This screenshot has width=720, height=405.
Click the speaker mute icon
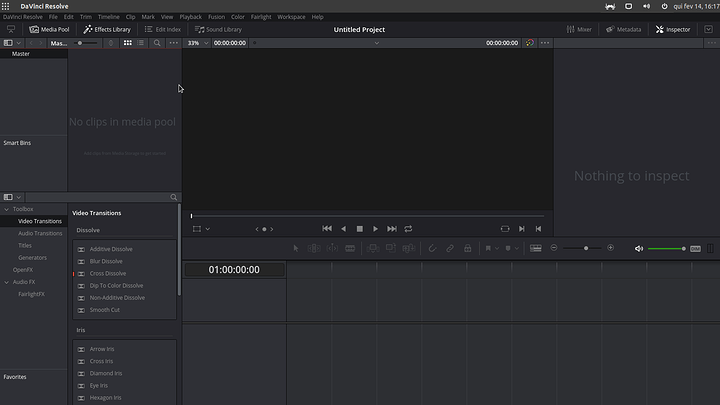(639, 248)
